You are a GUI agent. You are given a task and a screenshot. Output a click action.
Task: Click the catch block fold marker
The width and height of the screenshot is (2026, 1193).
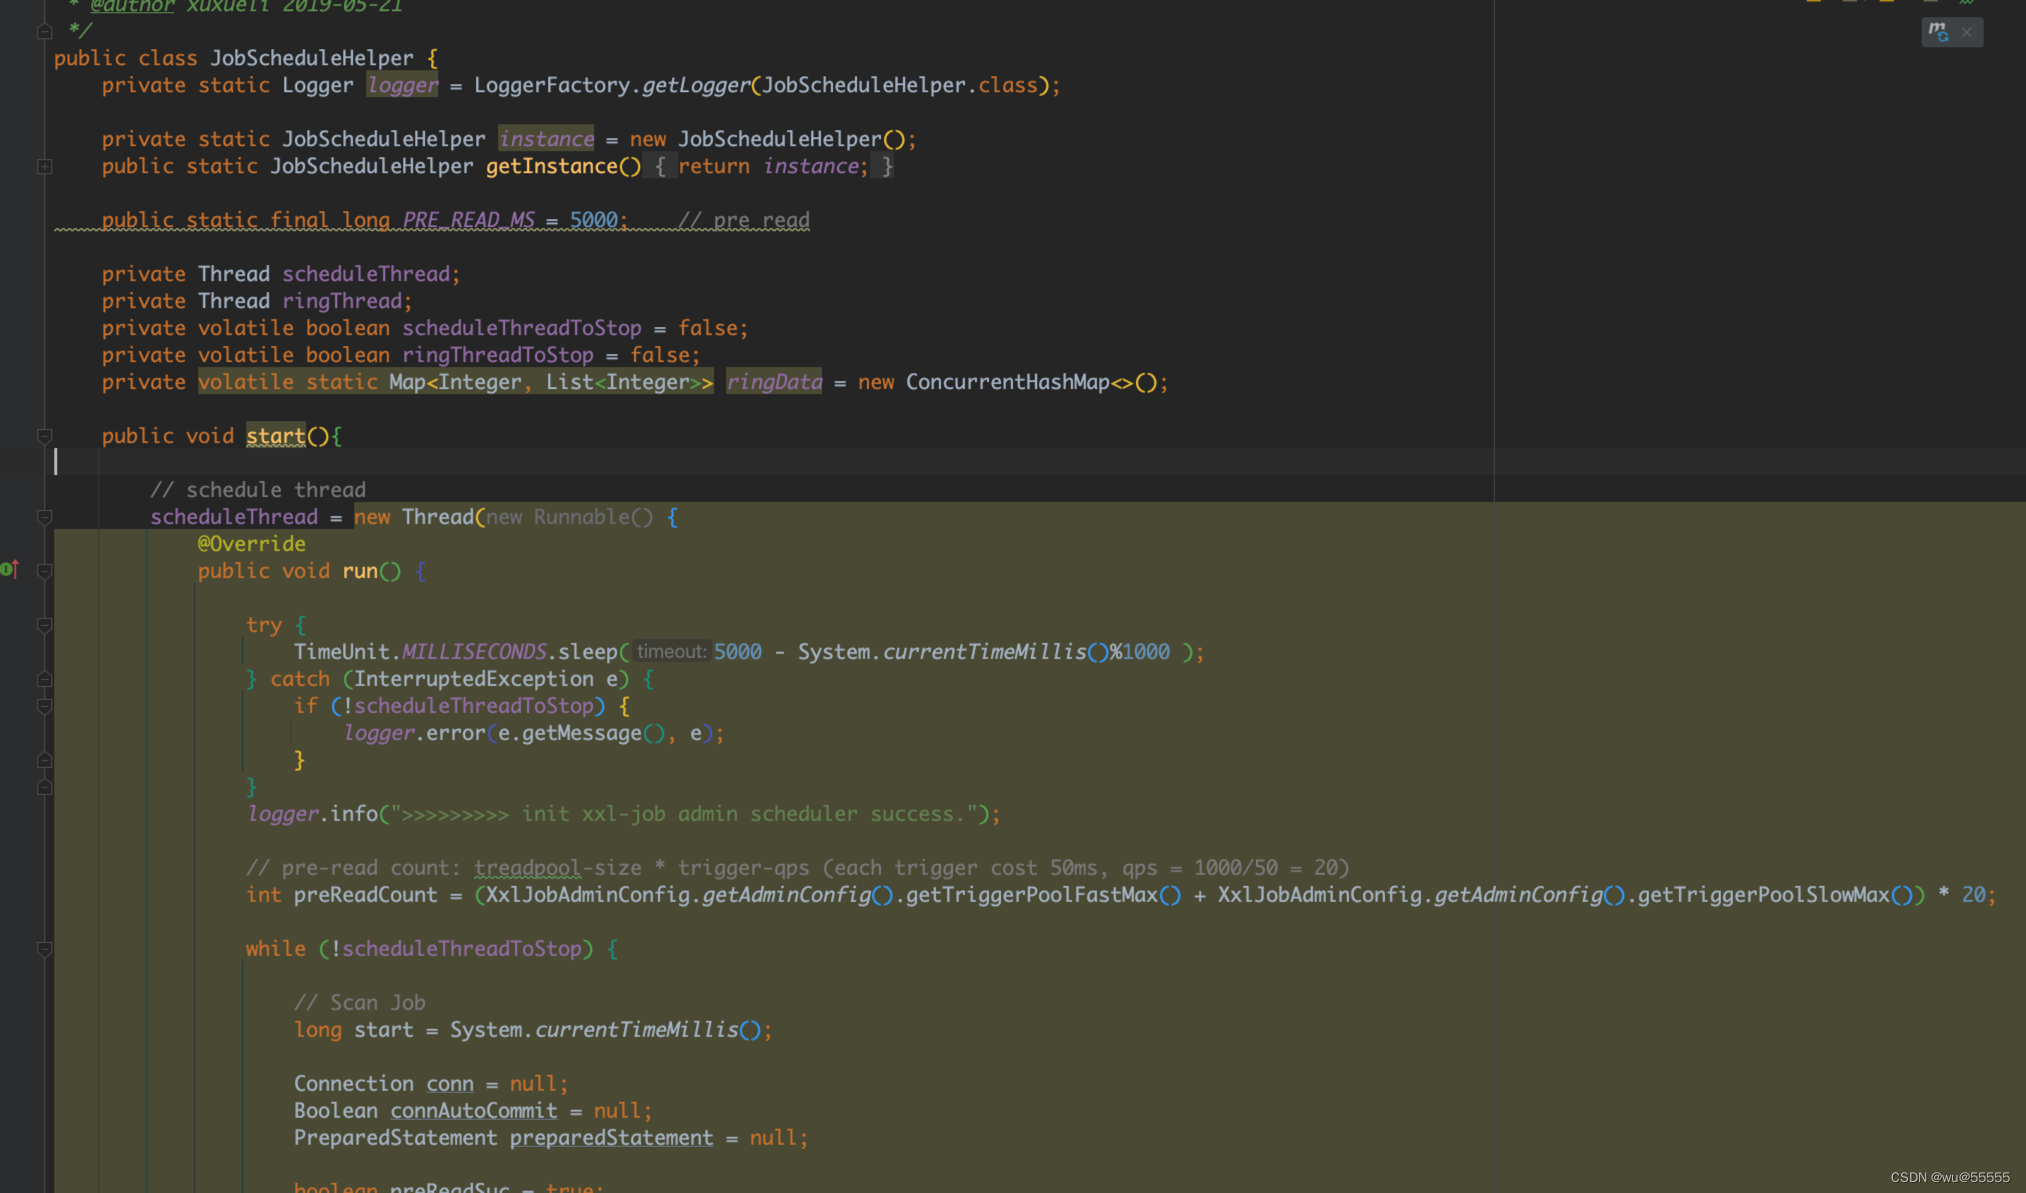44,679
